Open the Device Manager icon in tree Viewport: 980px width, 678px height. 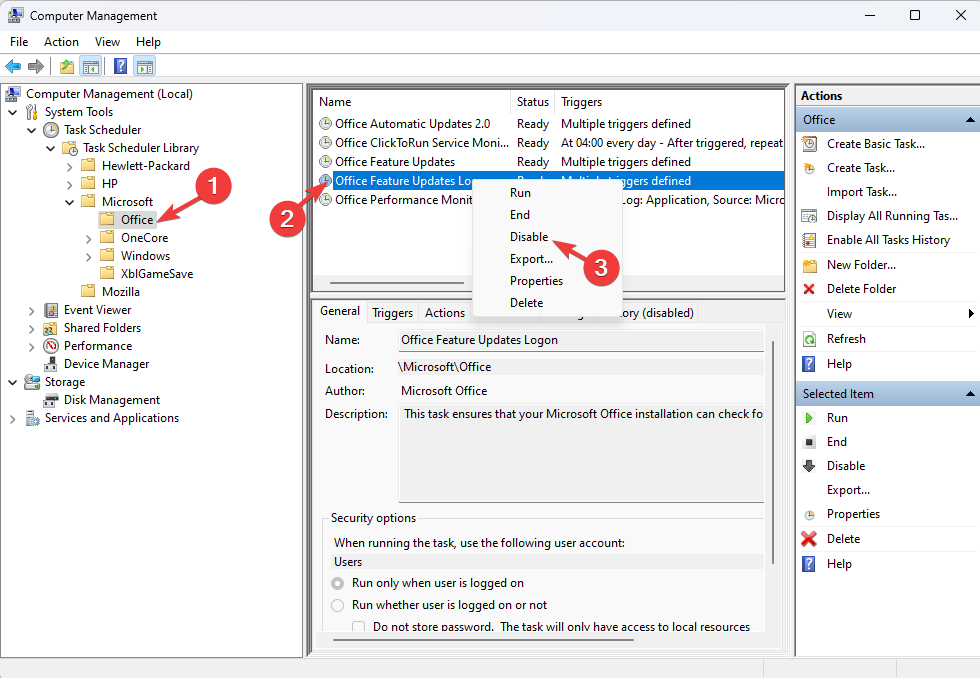tap(51, 364)
